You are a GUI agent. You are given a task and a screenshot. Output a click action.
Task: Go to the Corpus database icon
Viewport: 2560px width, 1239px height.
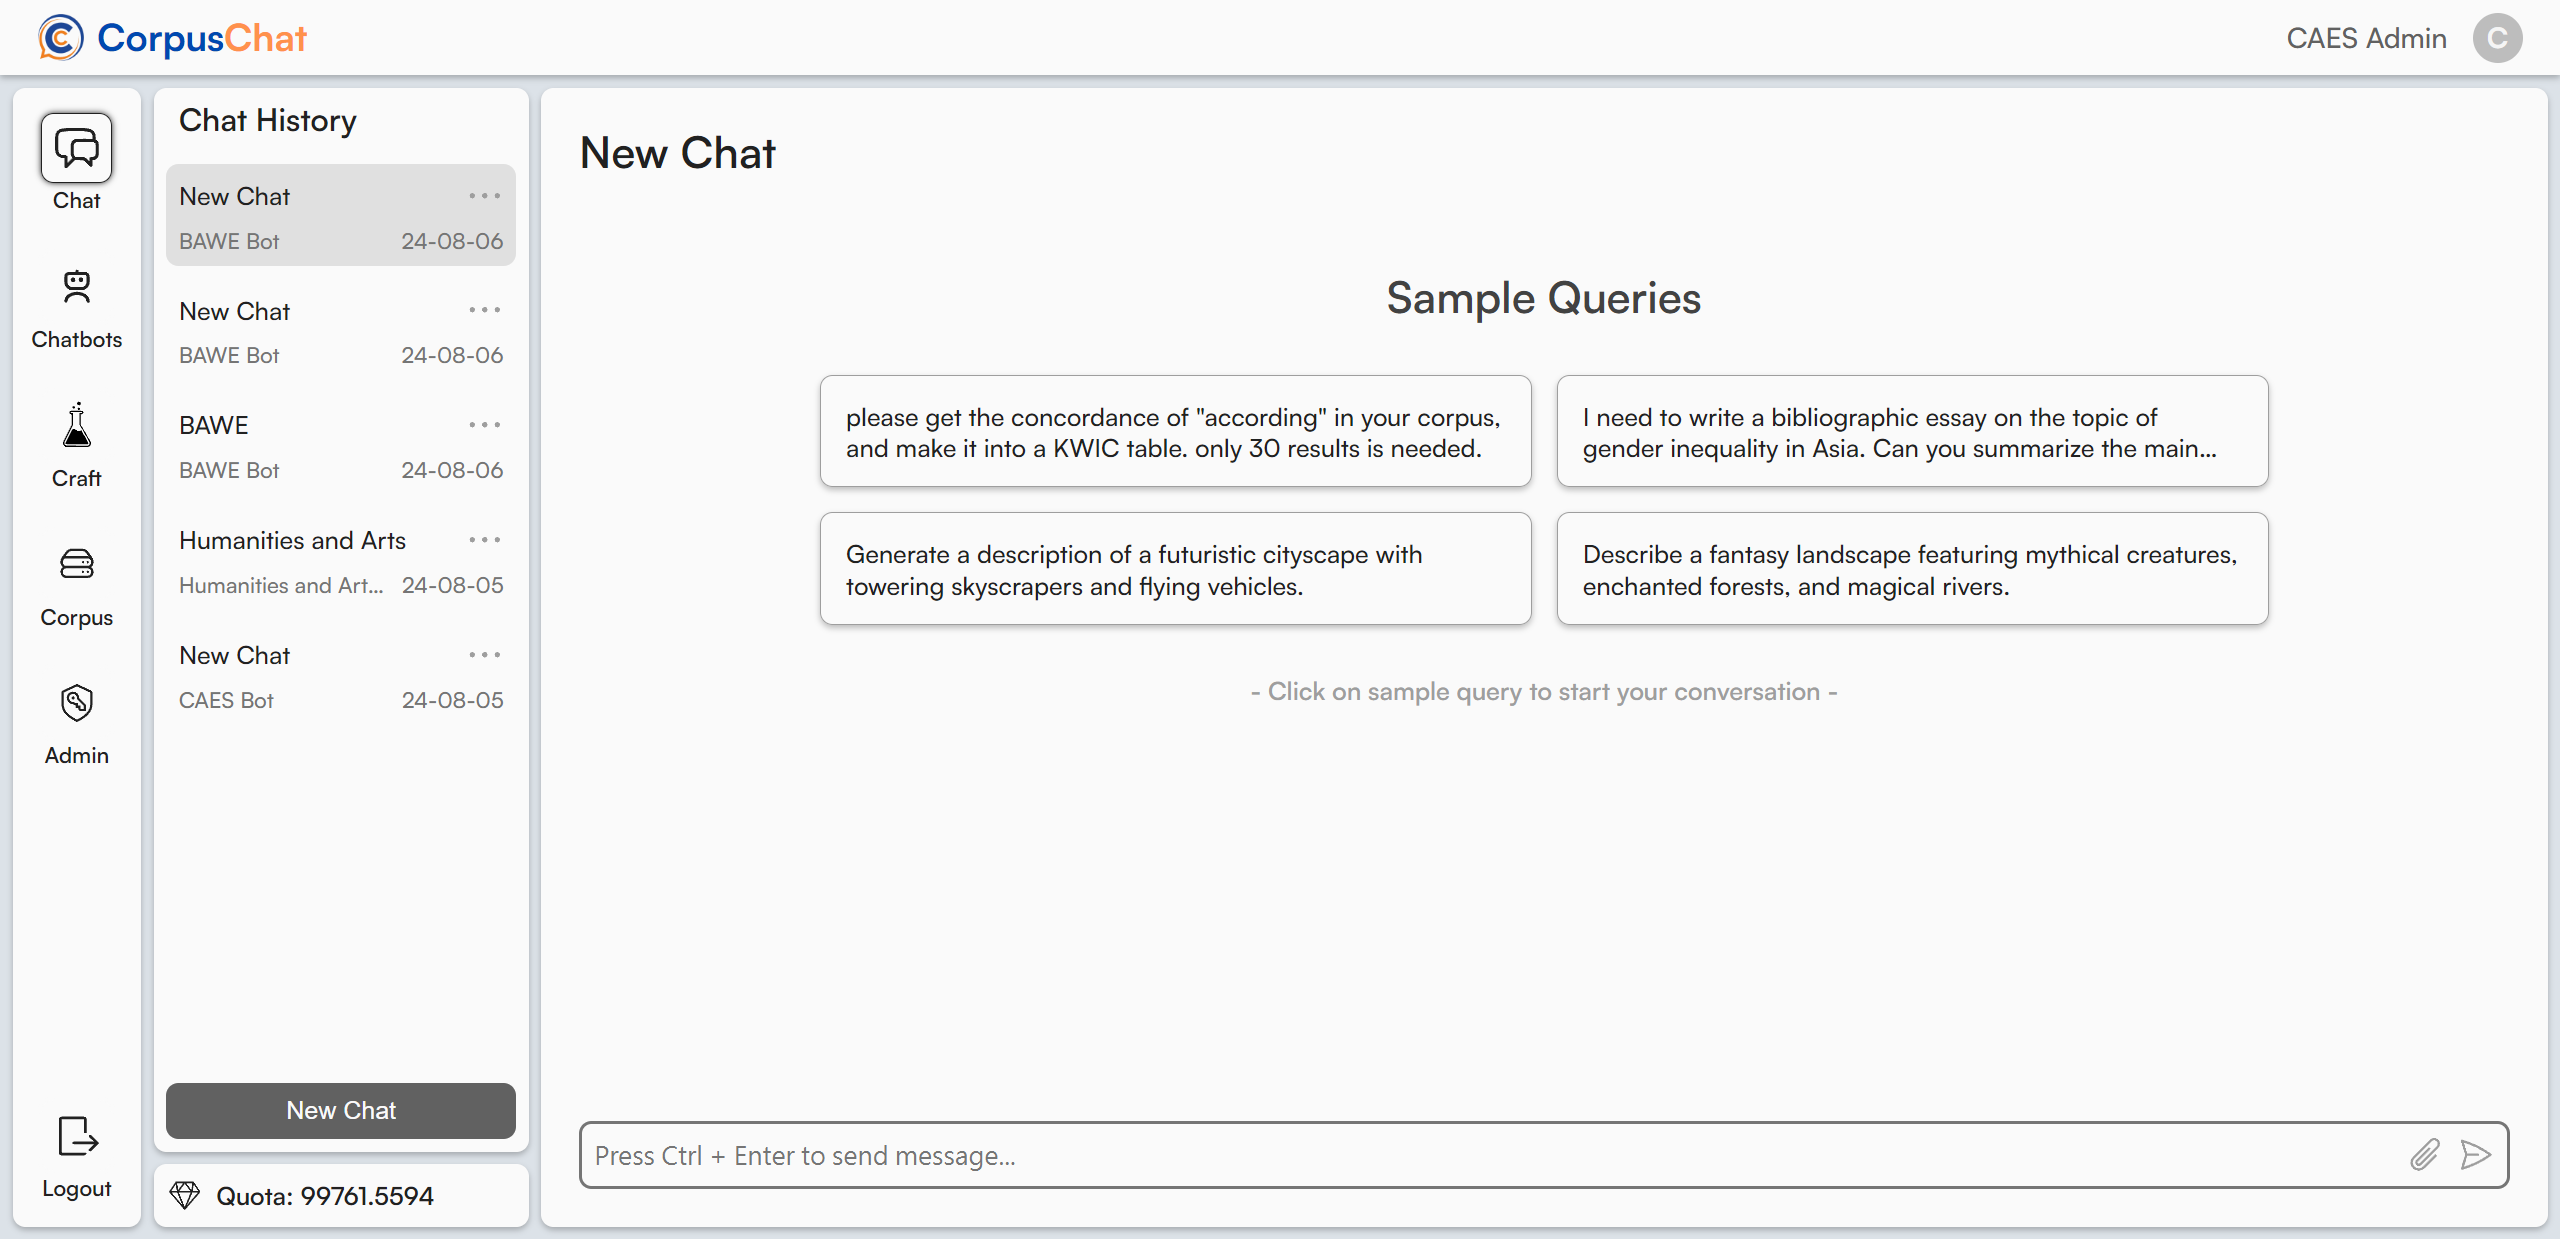click(77, 565)
